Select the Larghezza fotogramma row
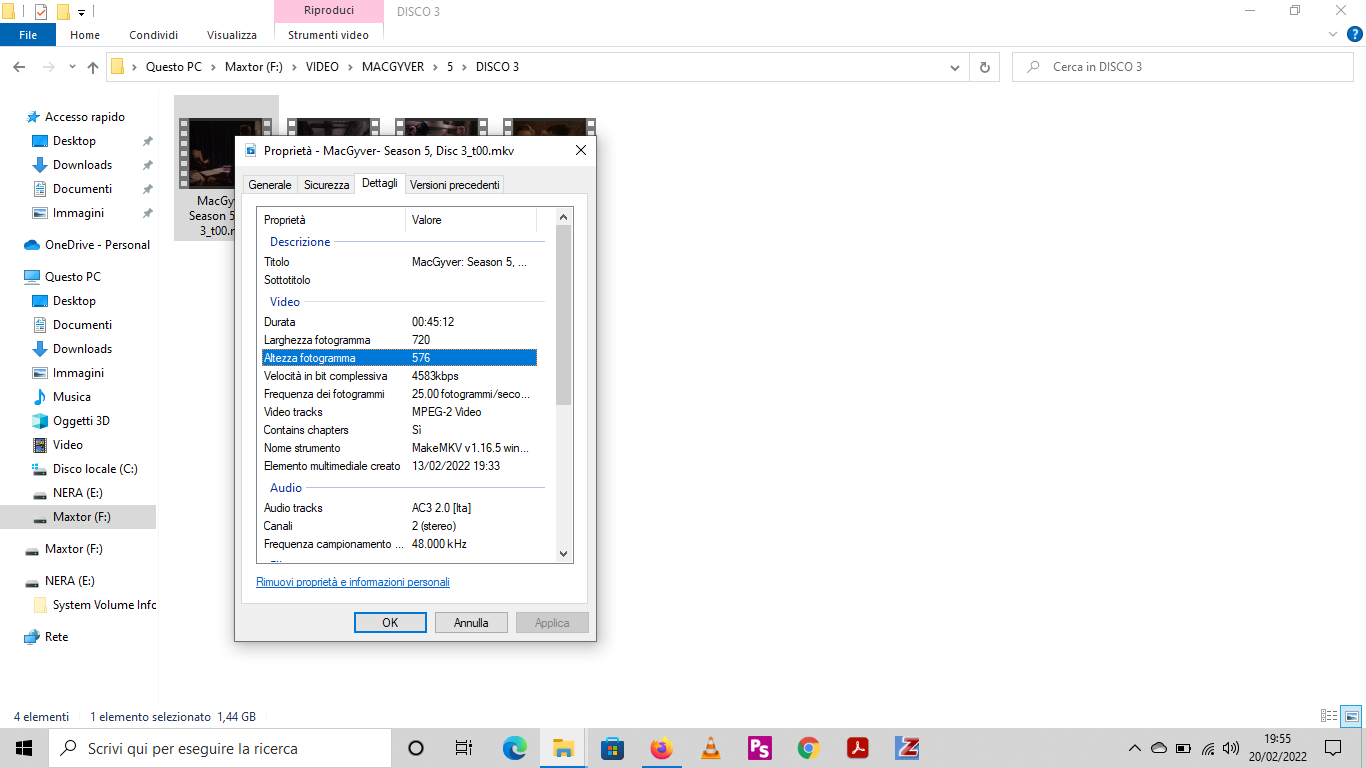This screenshot has height=768, width=1366. [x=399, y=340]
